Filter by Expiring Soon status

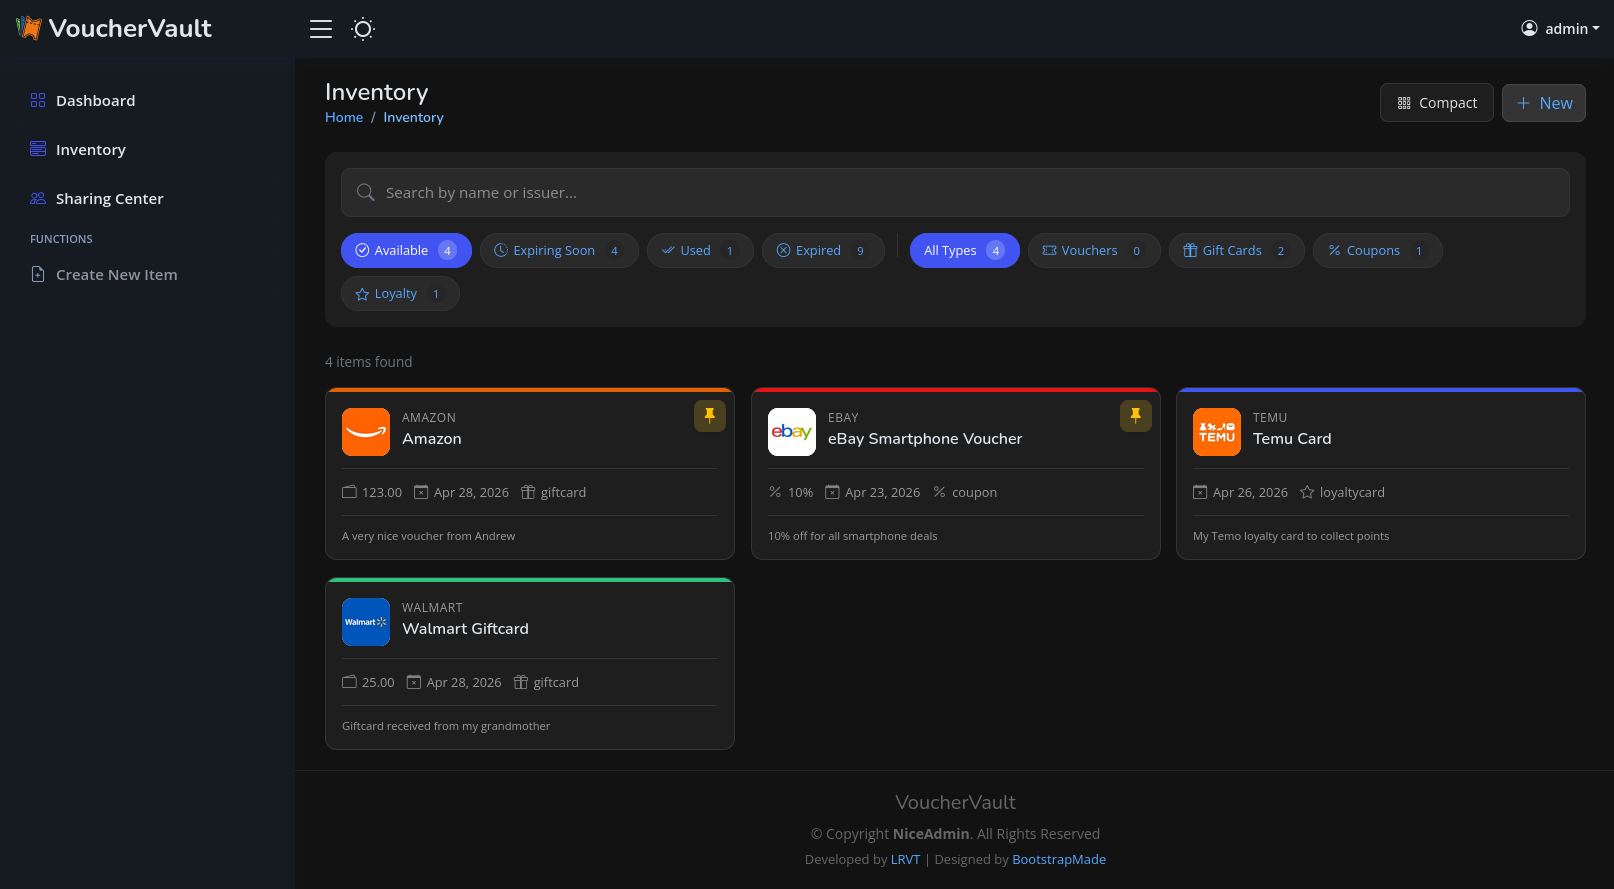point(559,251)
